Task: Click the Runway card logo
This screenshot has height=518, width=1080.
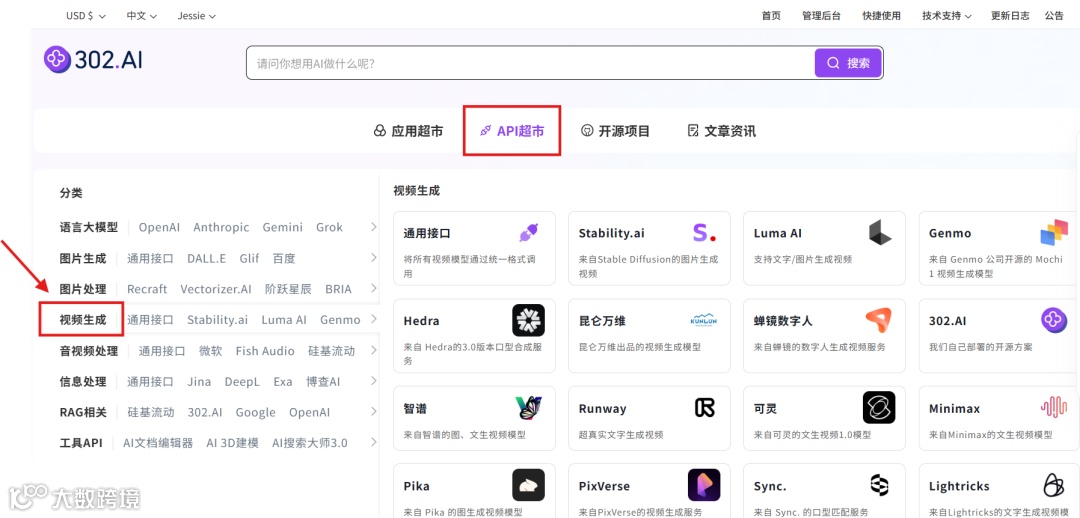Action: 705,408
